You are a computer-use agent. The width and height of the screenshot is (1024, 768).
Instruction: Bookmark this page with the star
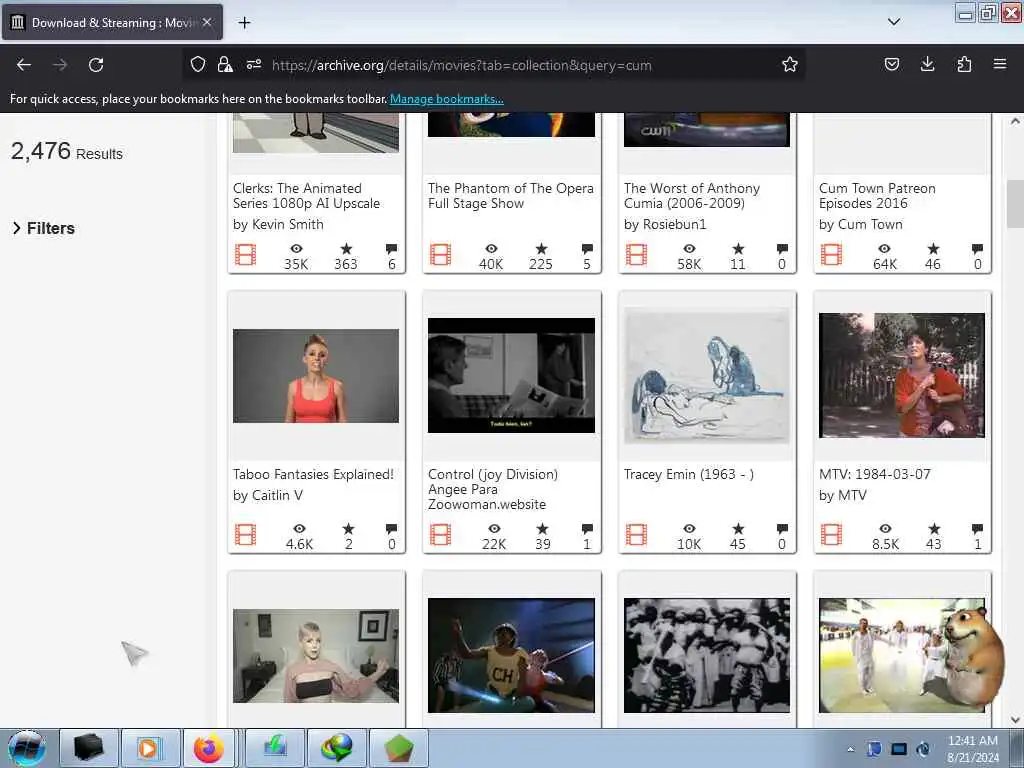[x=790, y=64]
